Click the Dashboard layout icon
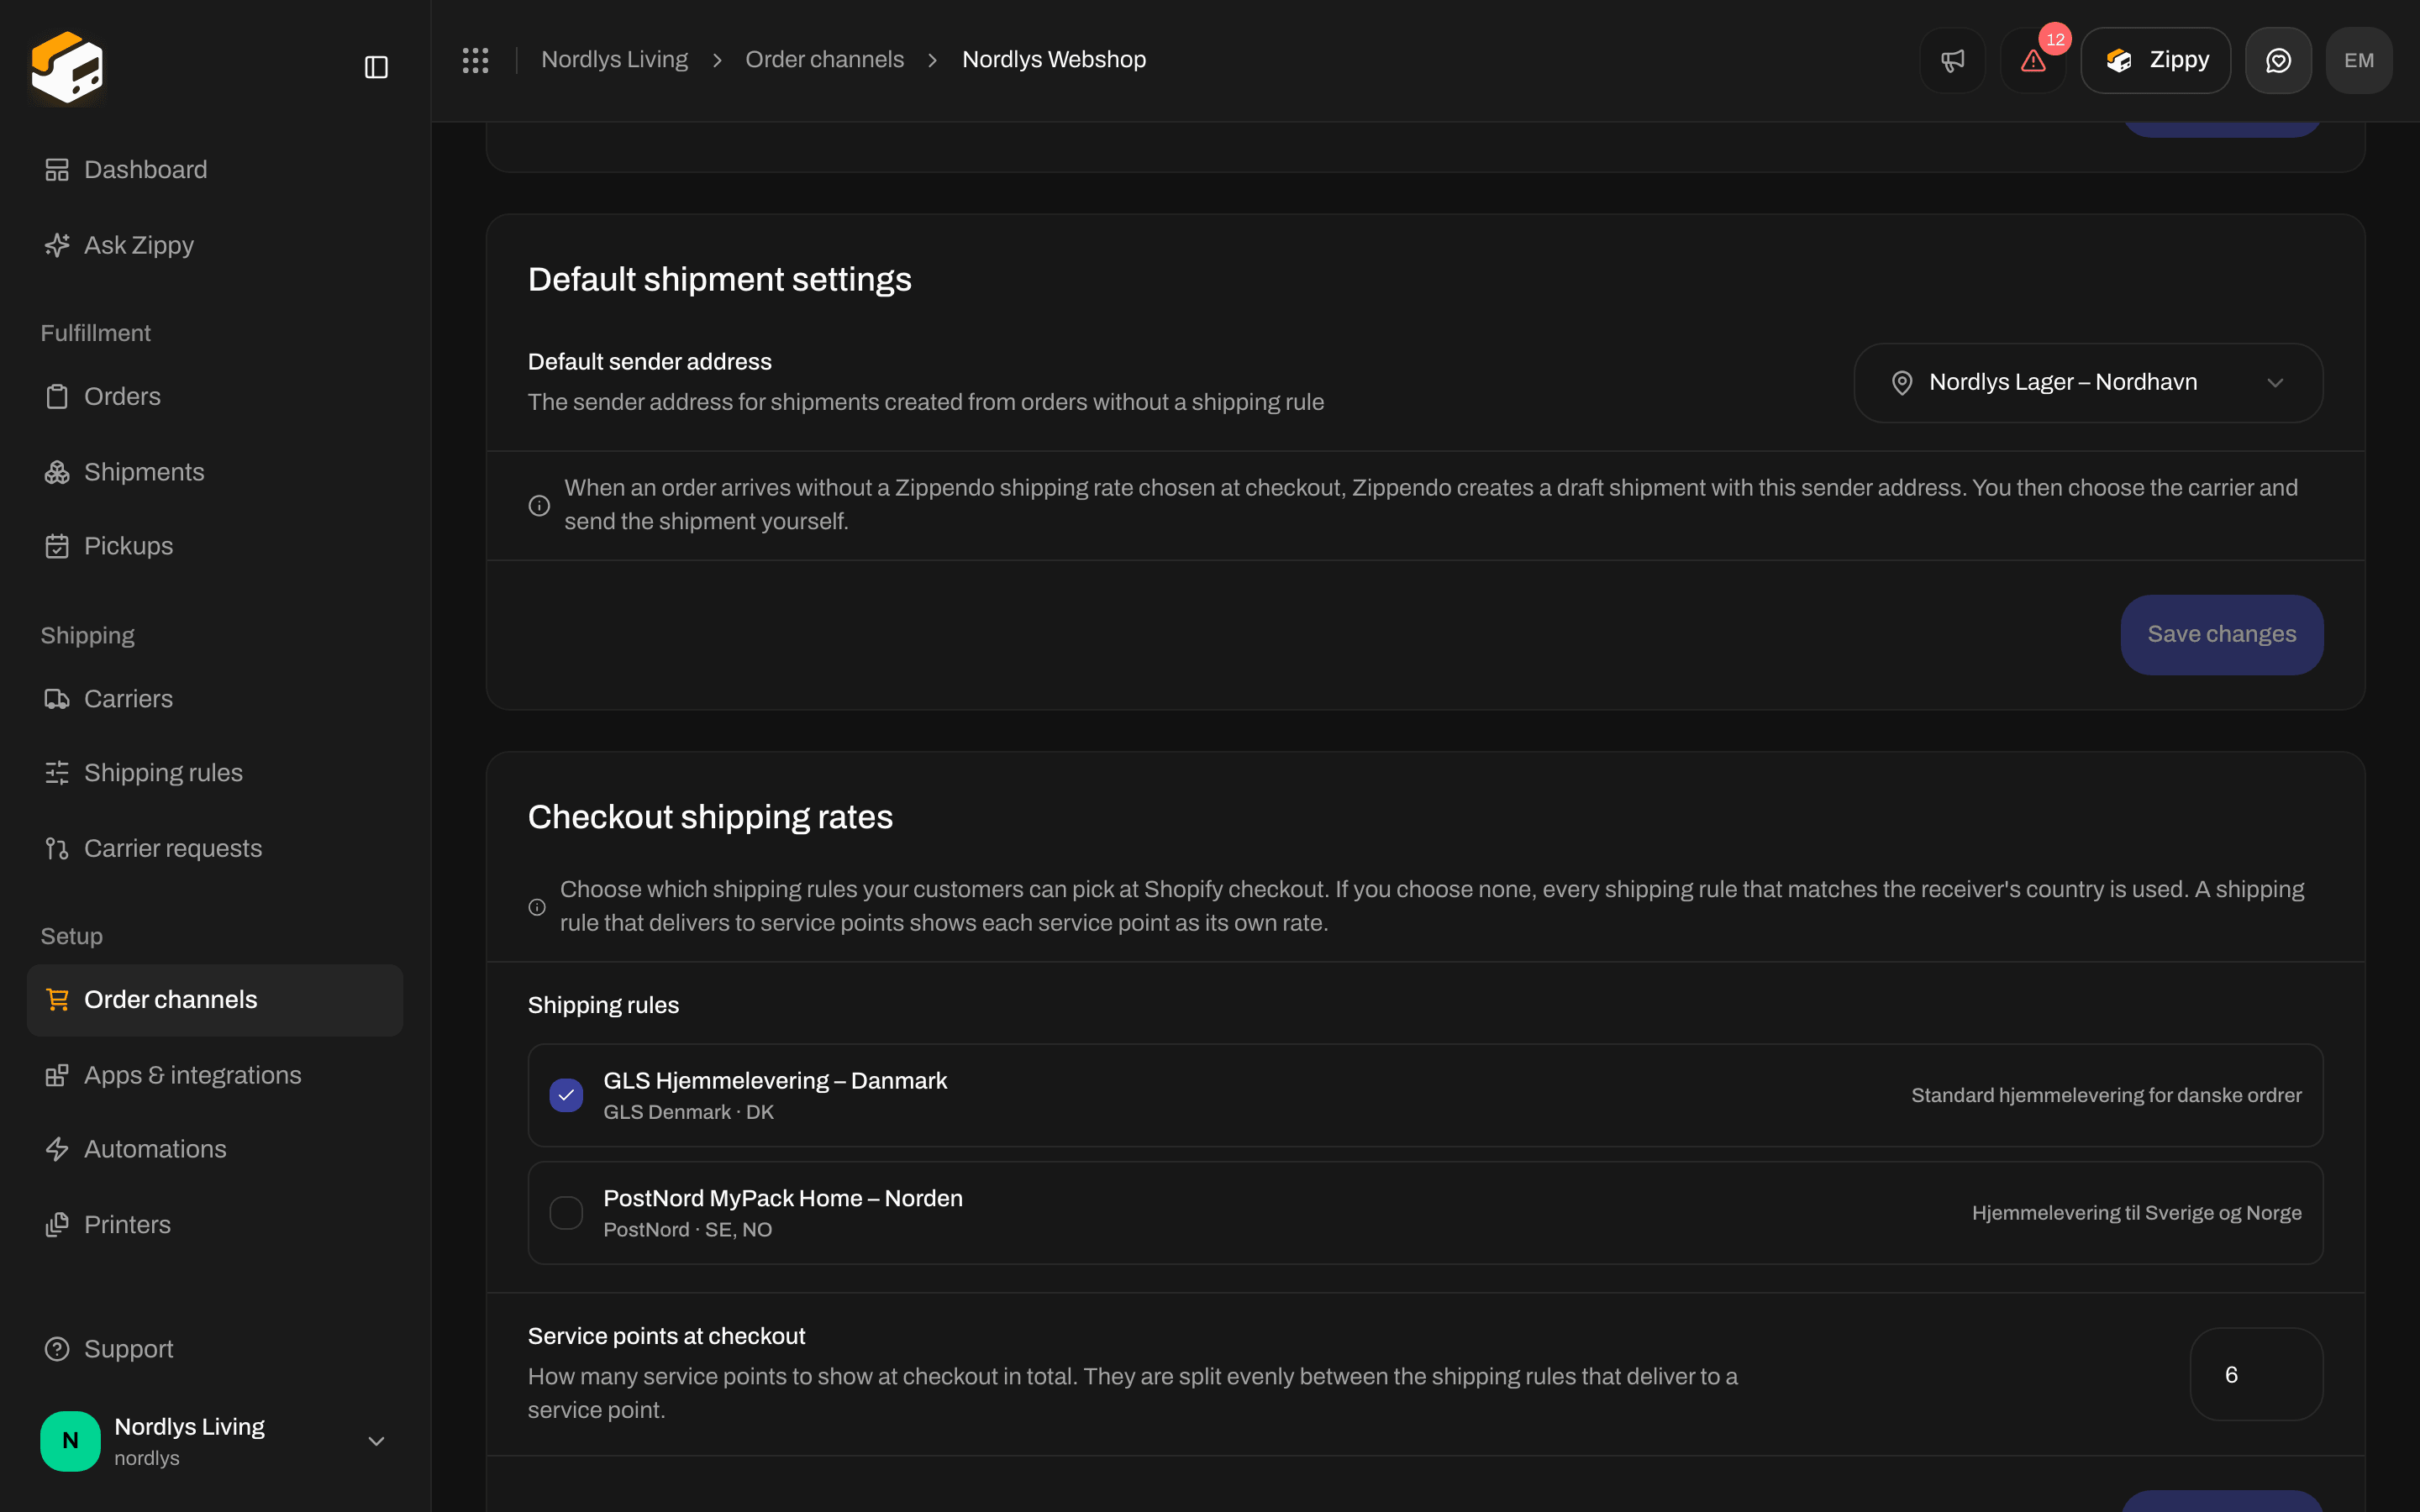This screenshot has height=1512, width=2420. tap(57, 170)
